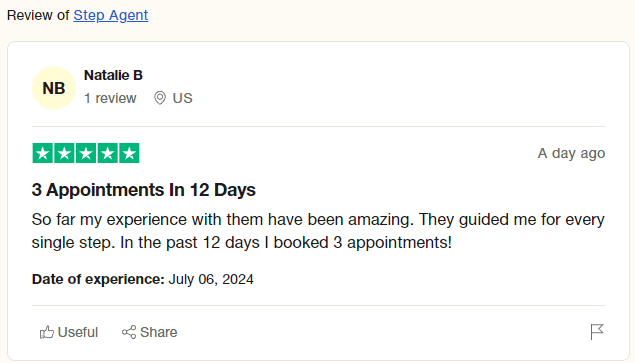Click the location pin icon

160,98
